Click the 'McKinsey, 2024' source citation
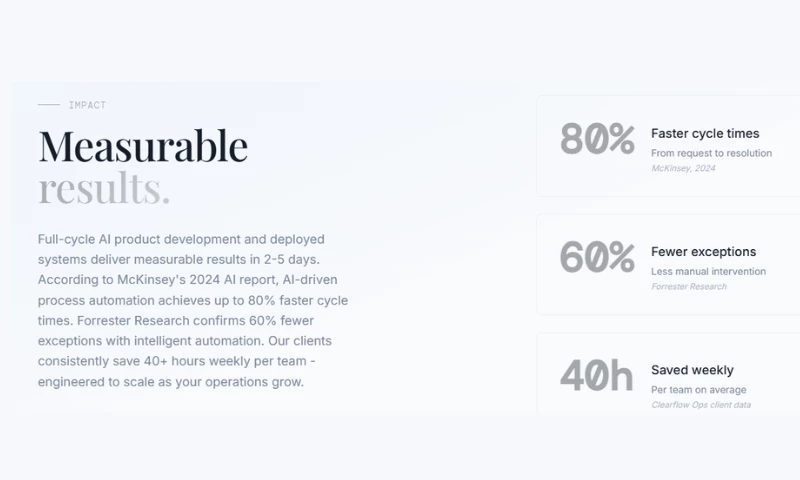Screen dimensions: 800x480 tap(683, 168)
